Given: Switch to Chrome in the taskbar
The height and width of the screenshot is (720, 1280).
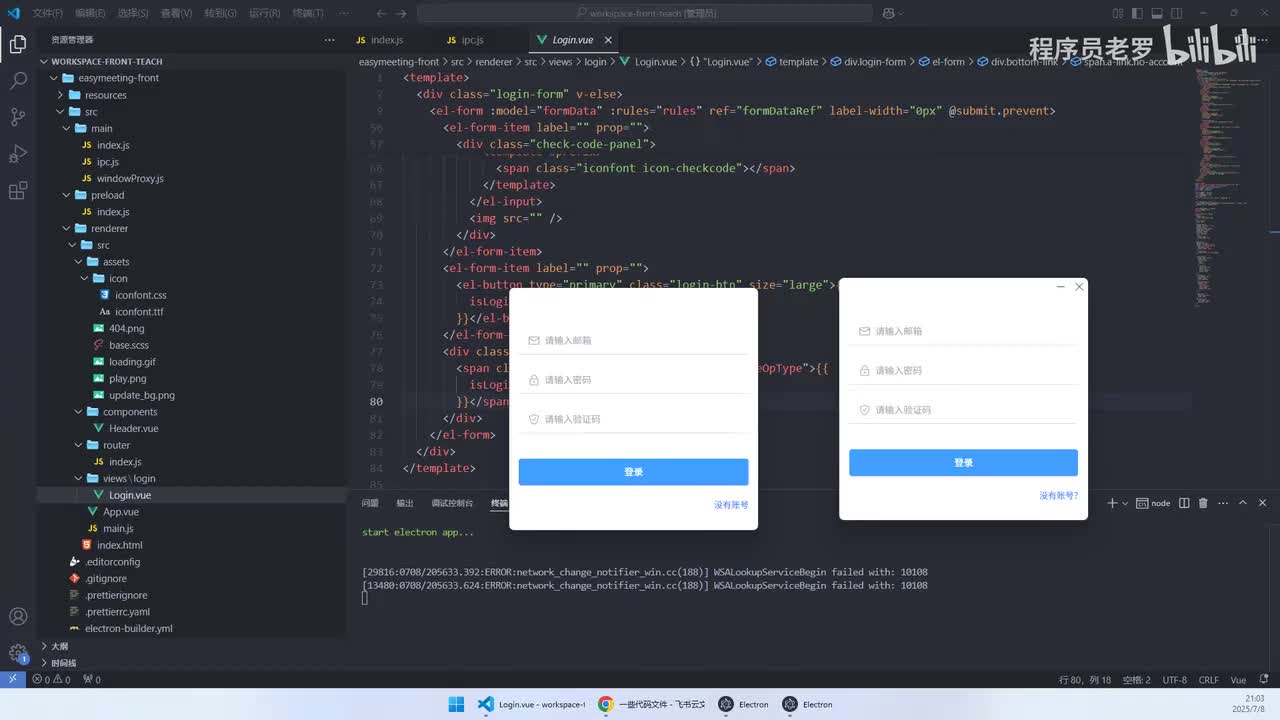Looking at the screenshot, I should pos(651,704).
